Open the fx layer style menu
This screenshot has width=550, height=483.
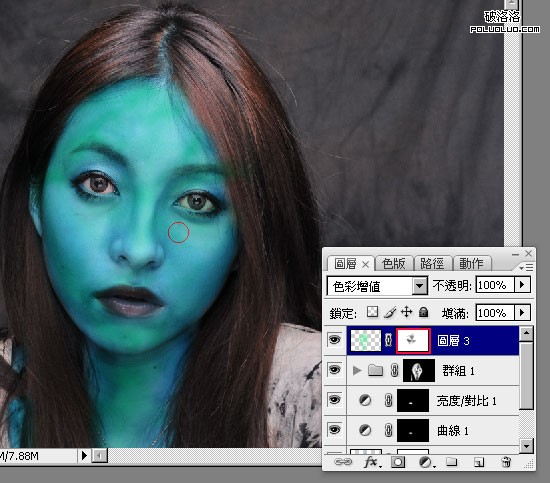click(x=372, y=463)
